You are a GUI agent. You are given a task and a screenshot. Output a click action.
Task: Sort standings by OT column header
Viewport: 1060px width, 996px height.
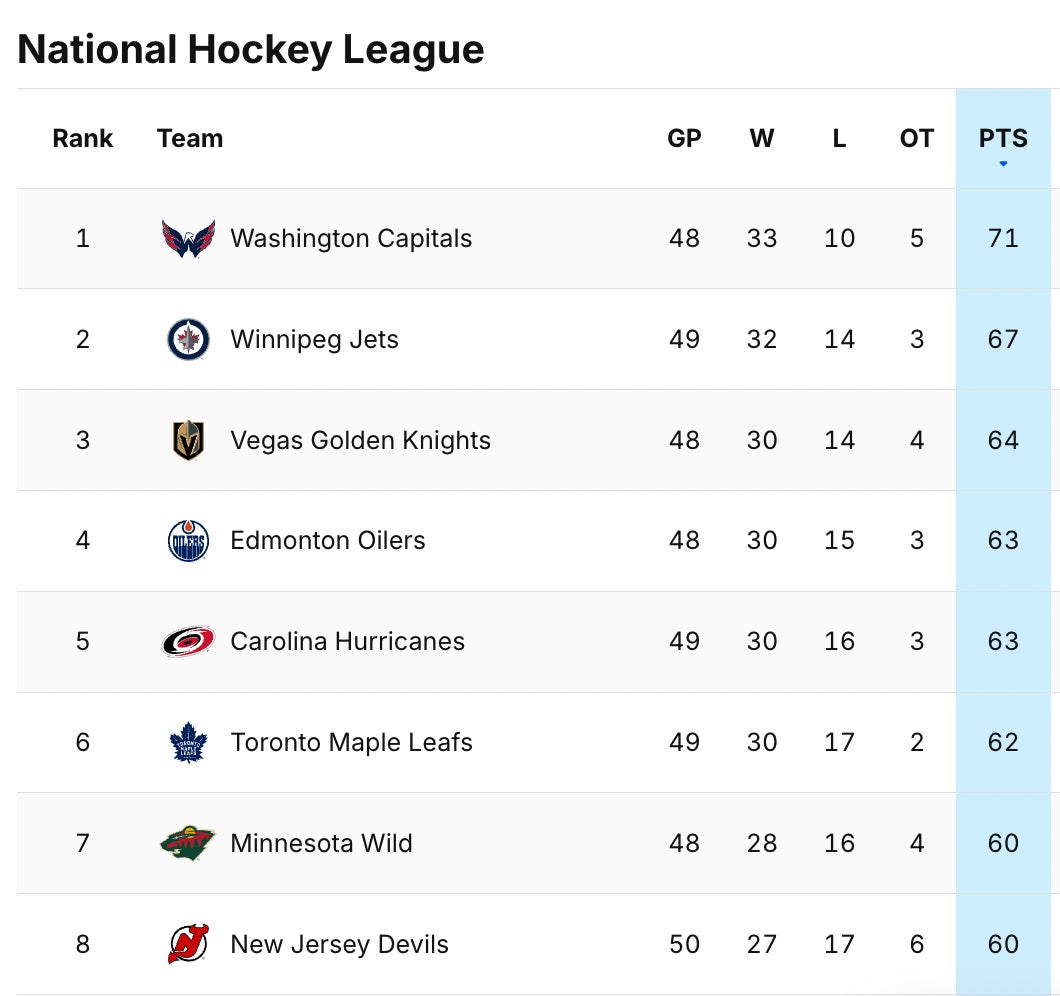click(x=916, y=139)
